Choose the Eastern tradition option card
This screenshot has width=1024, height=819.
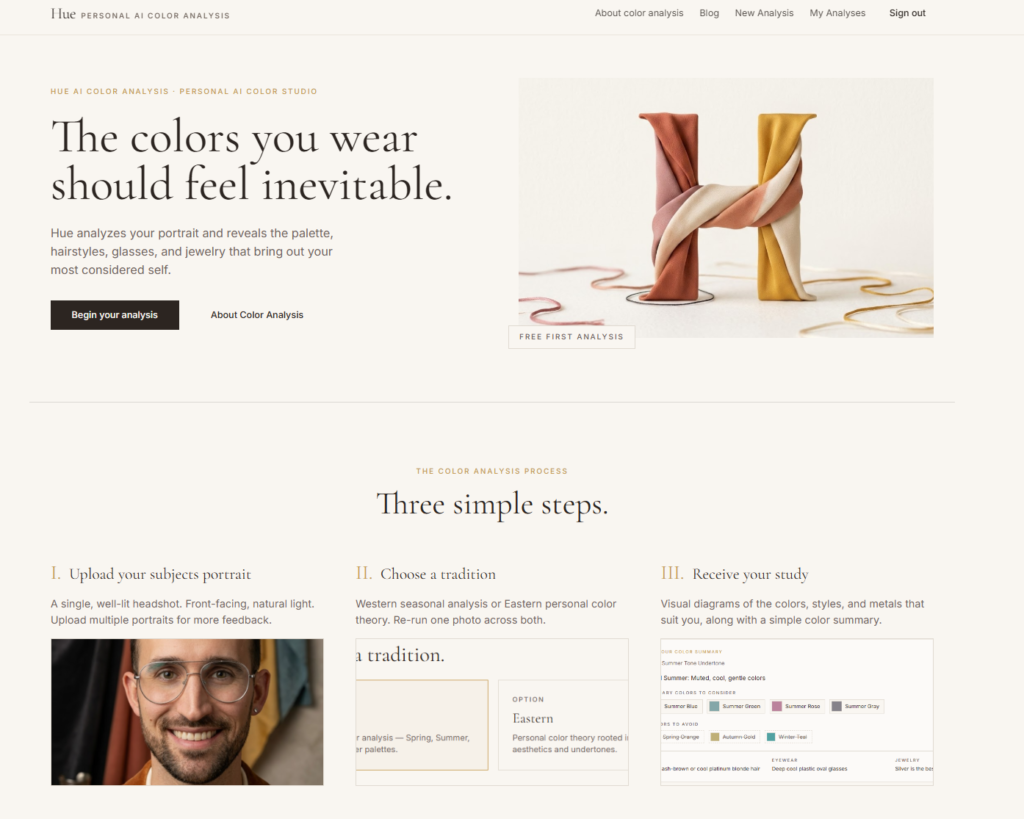563,725
